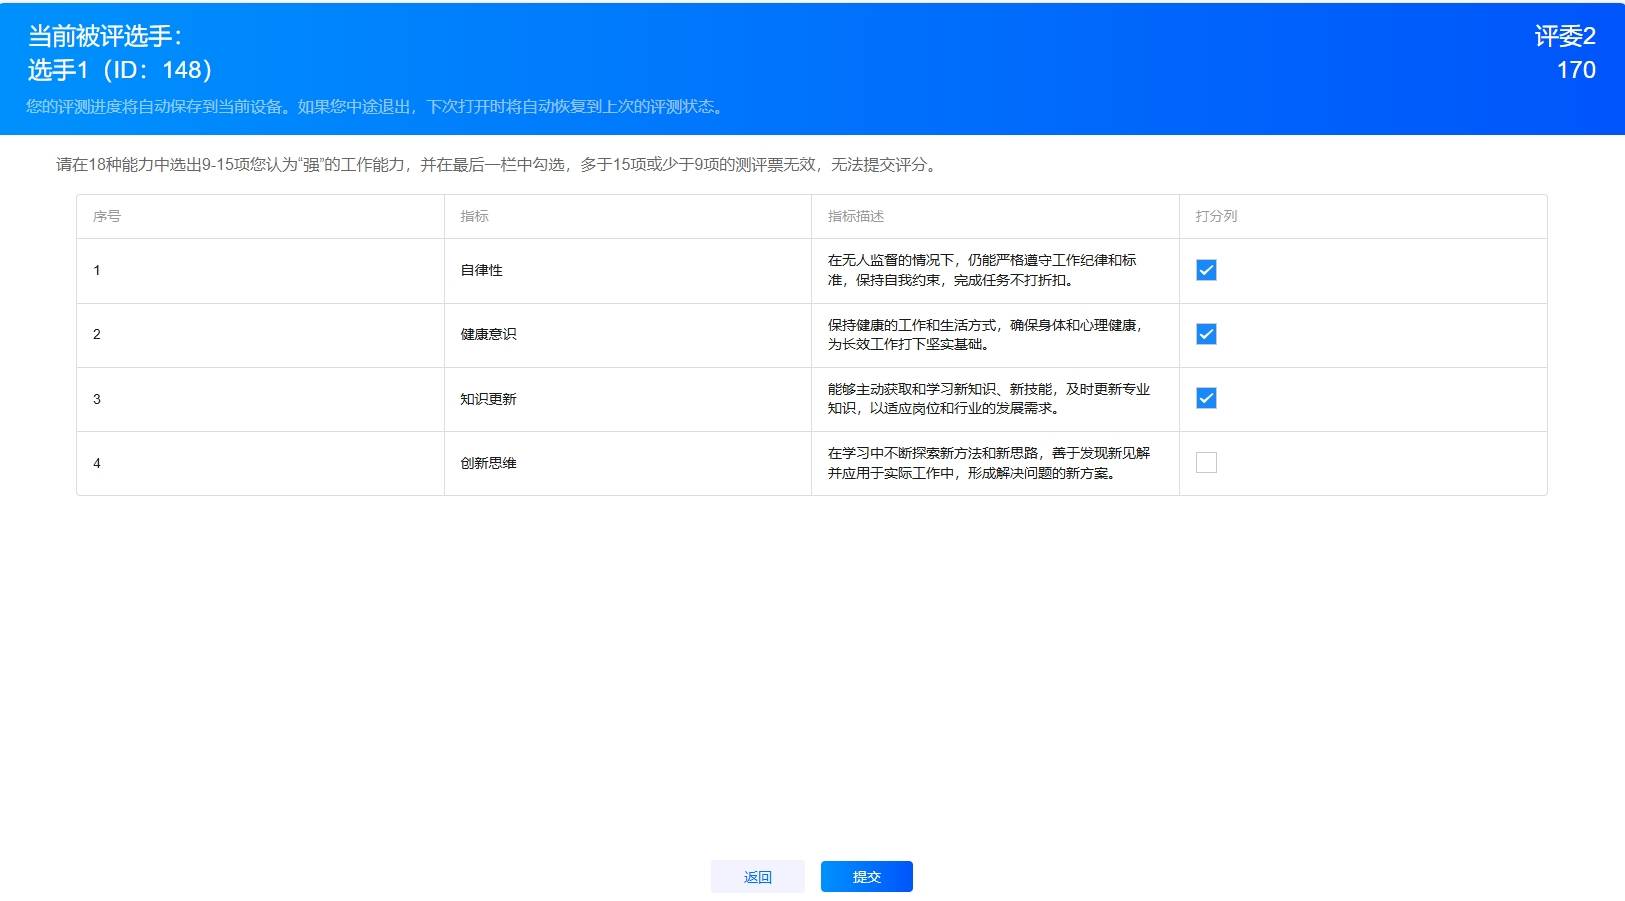Viewport: 1625px width, 901px height.
Task: Click the 返回 button
Action: [x=757, y=877]
